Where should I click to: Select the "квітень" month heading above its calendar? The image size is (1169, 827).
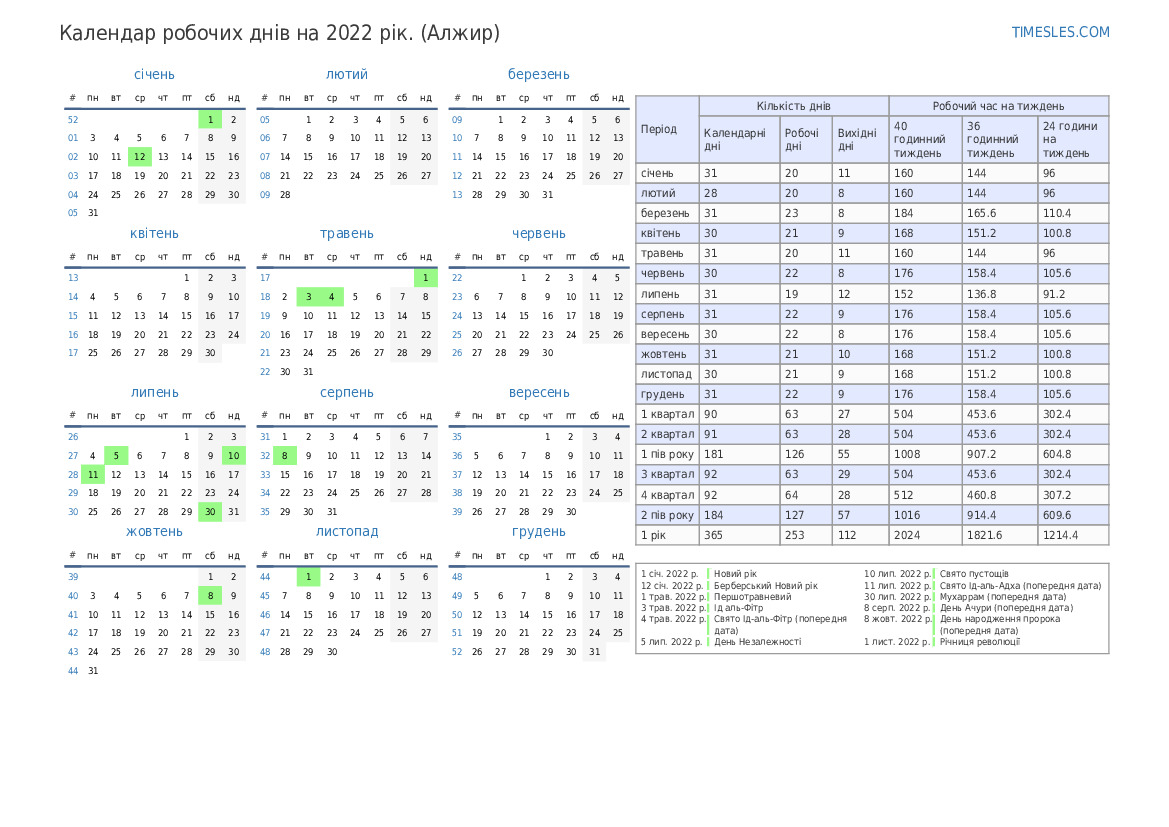[154, 233]
